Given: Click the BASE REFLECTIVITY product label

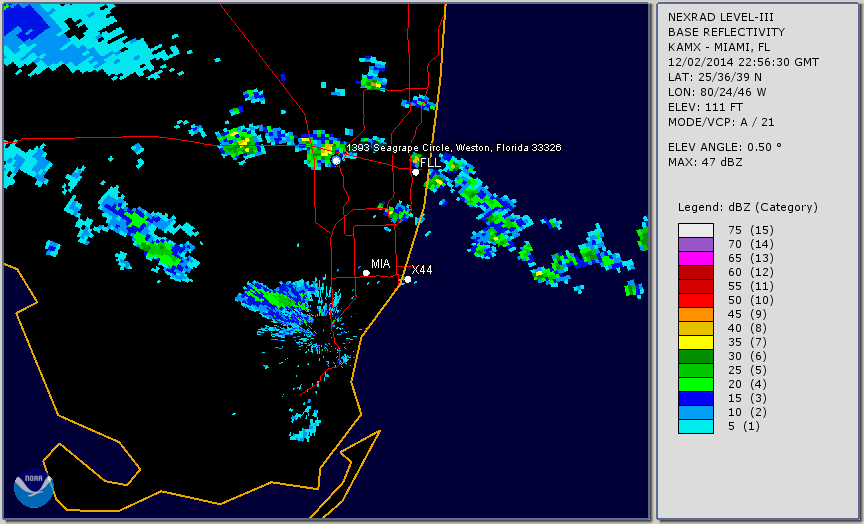Looking at the screenshot, I should click(x=726, y=32).
